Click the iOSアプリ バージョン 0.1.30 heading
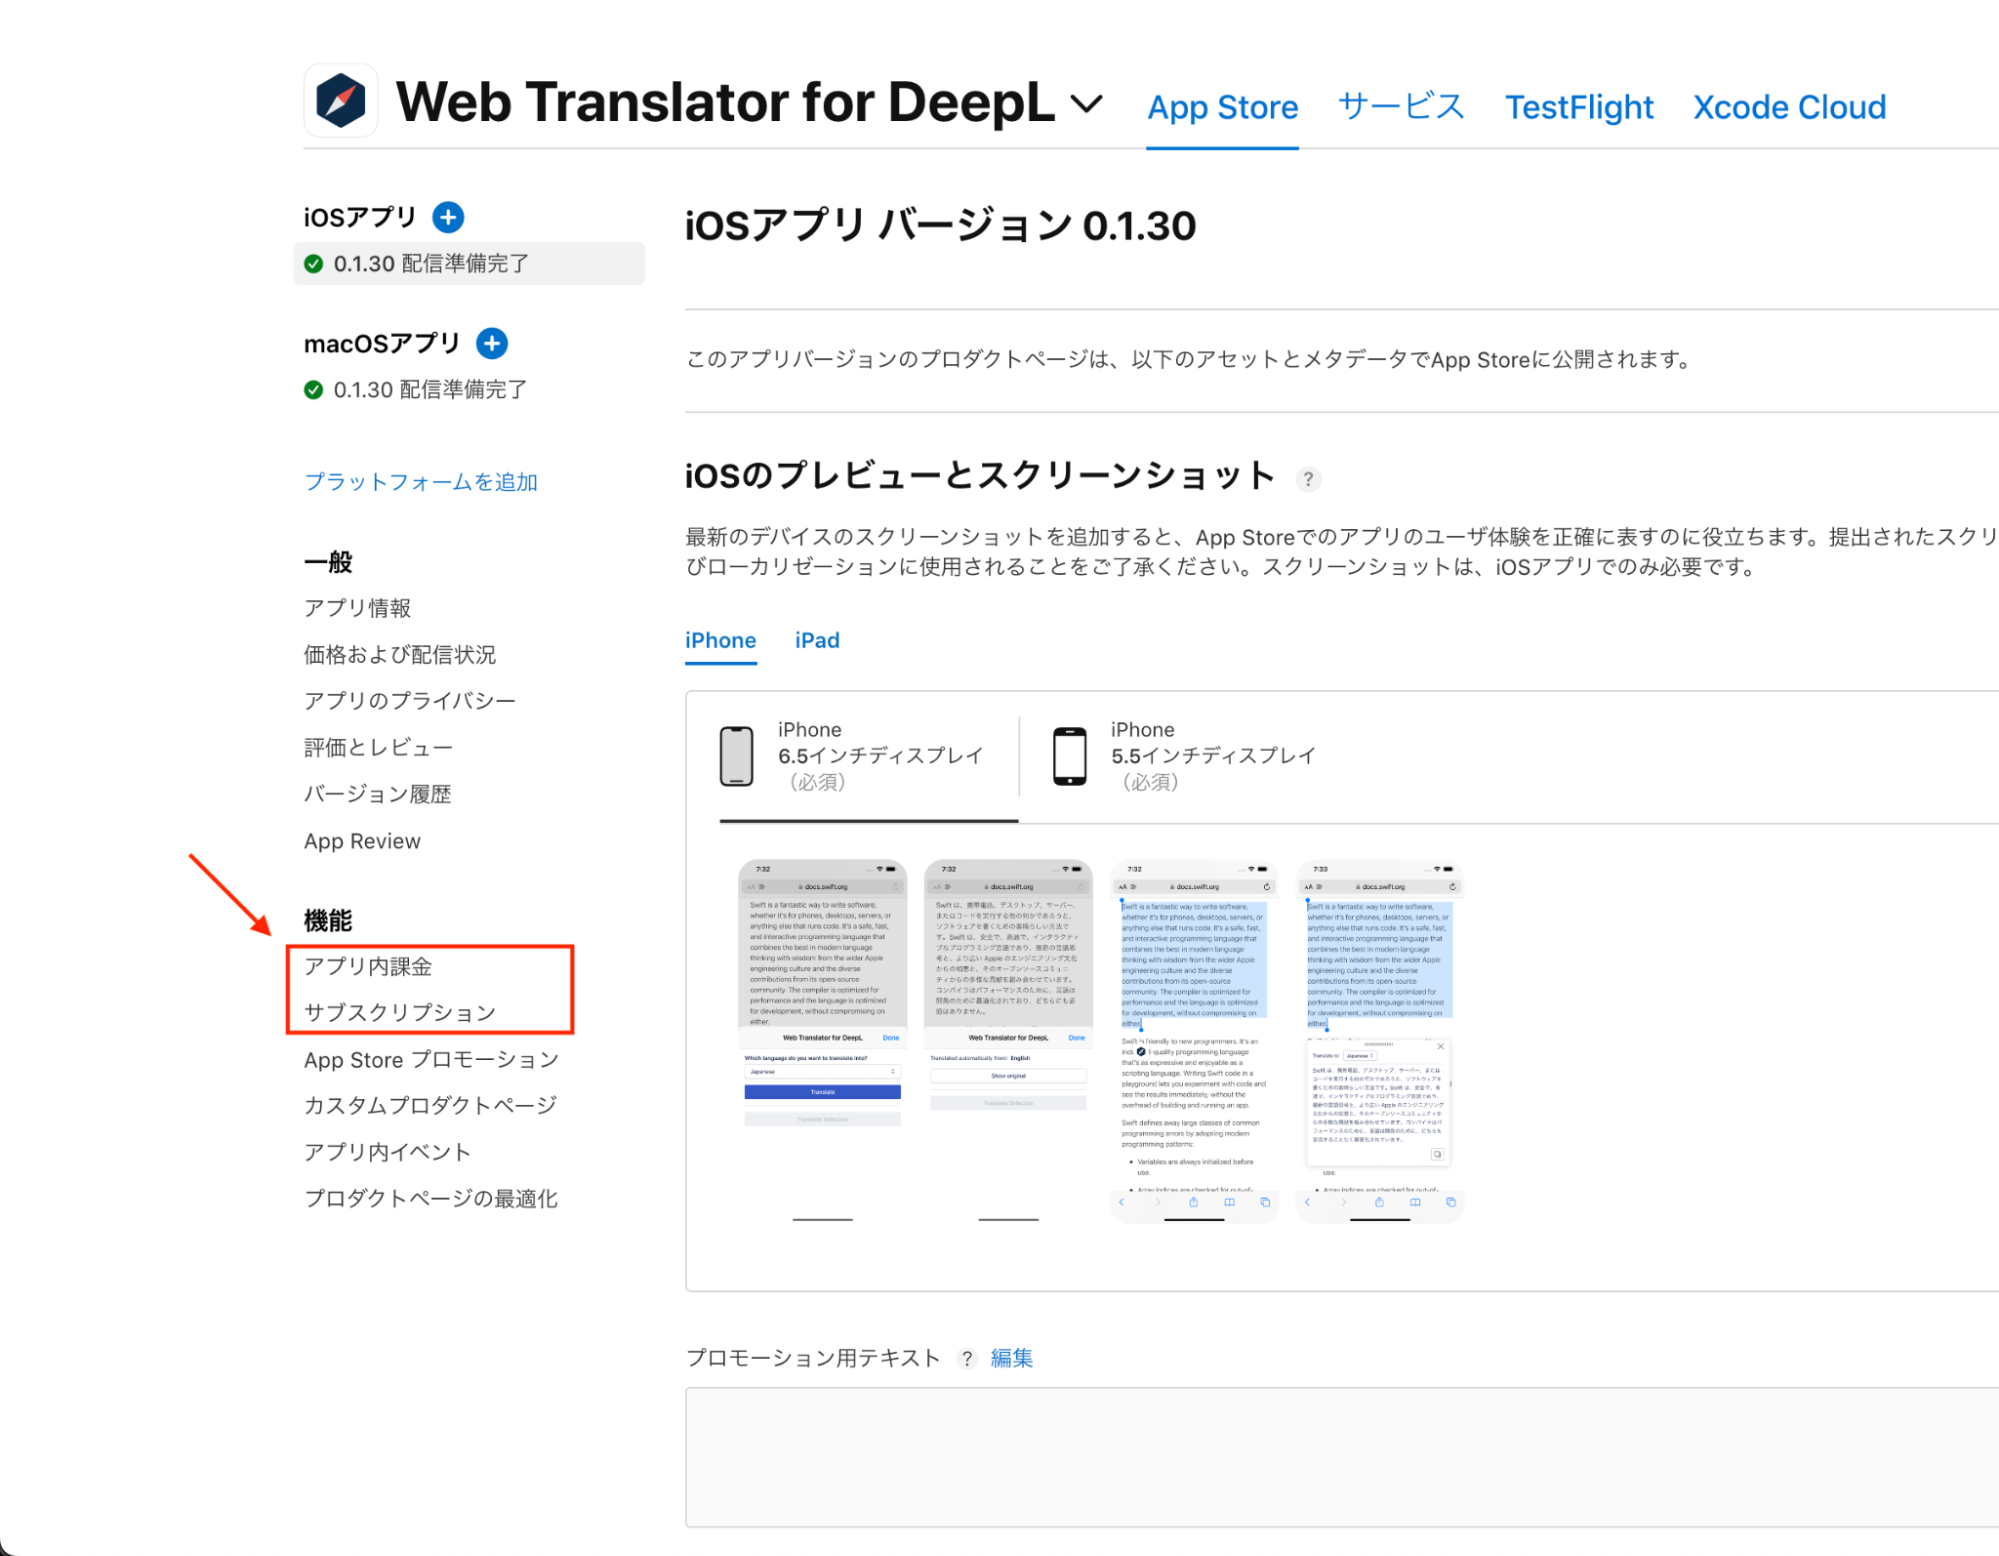The width and height of the screenshot is (1999, 1556). coord(940,226)
